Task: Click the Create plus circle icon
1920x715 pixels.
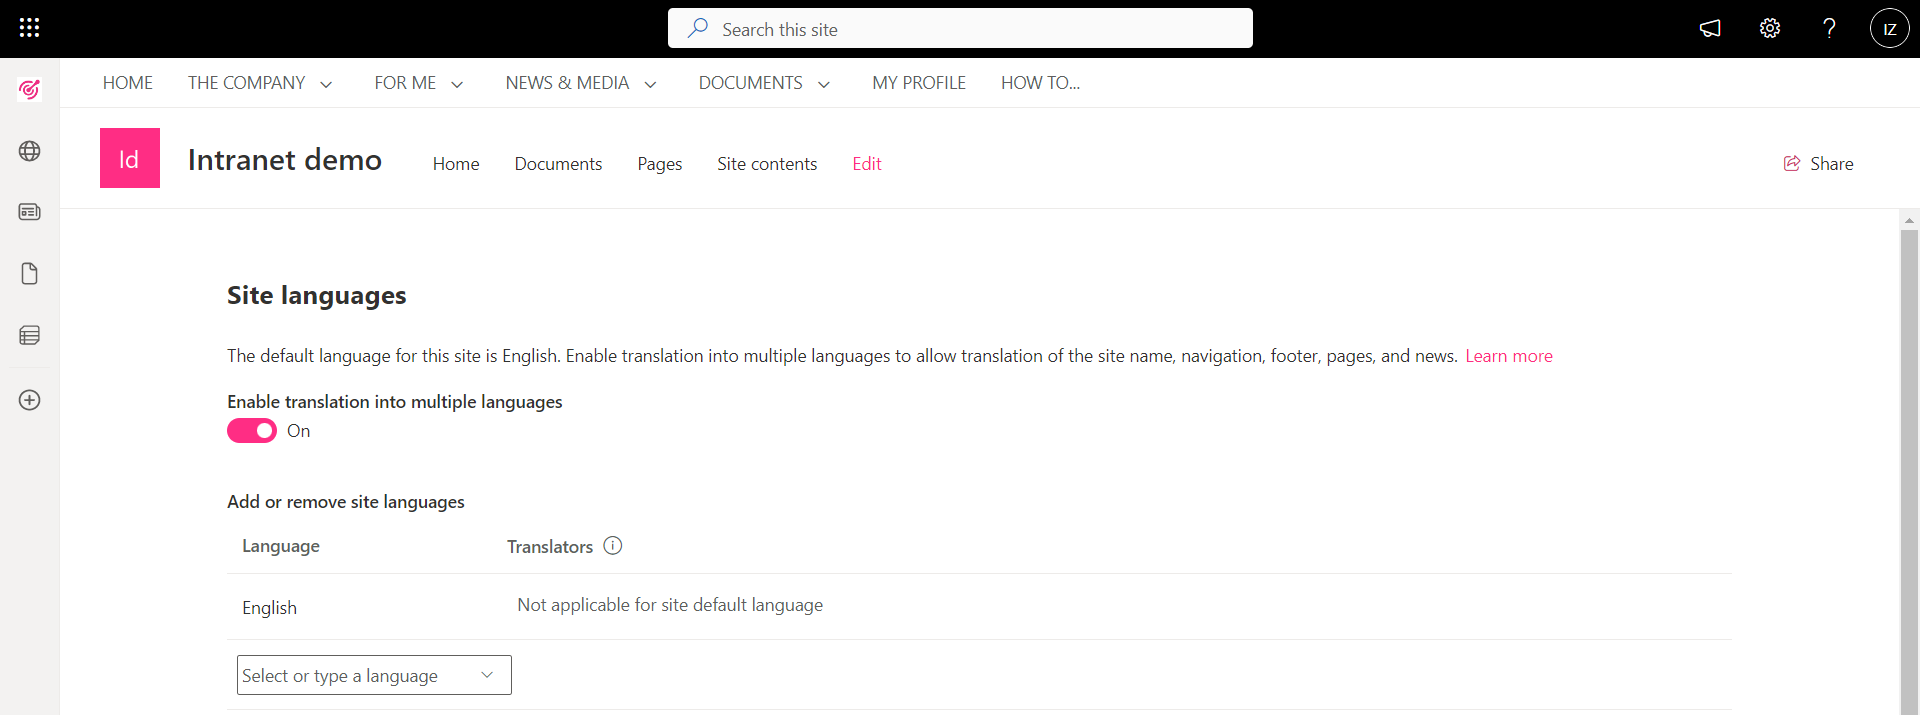Action: pyautogui.click(x=30, y=400)
